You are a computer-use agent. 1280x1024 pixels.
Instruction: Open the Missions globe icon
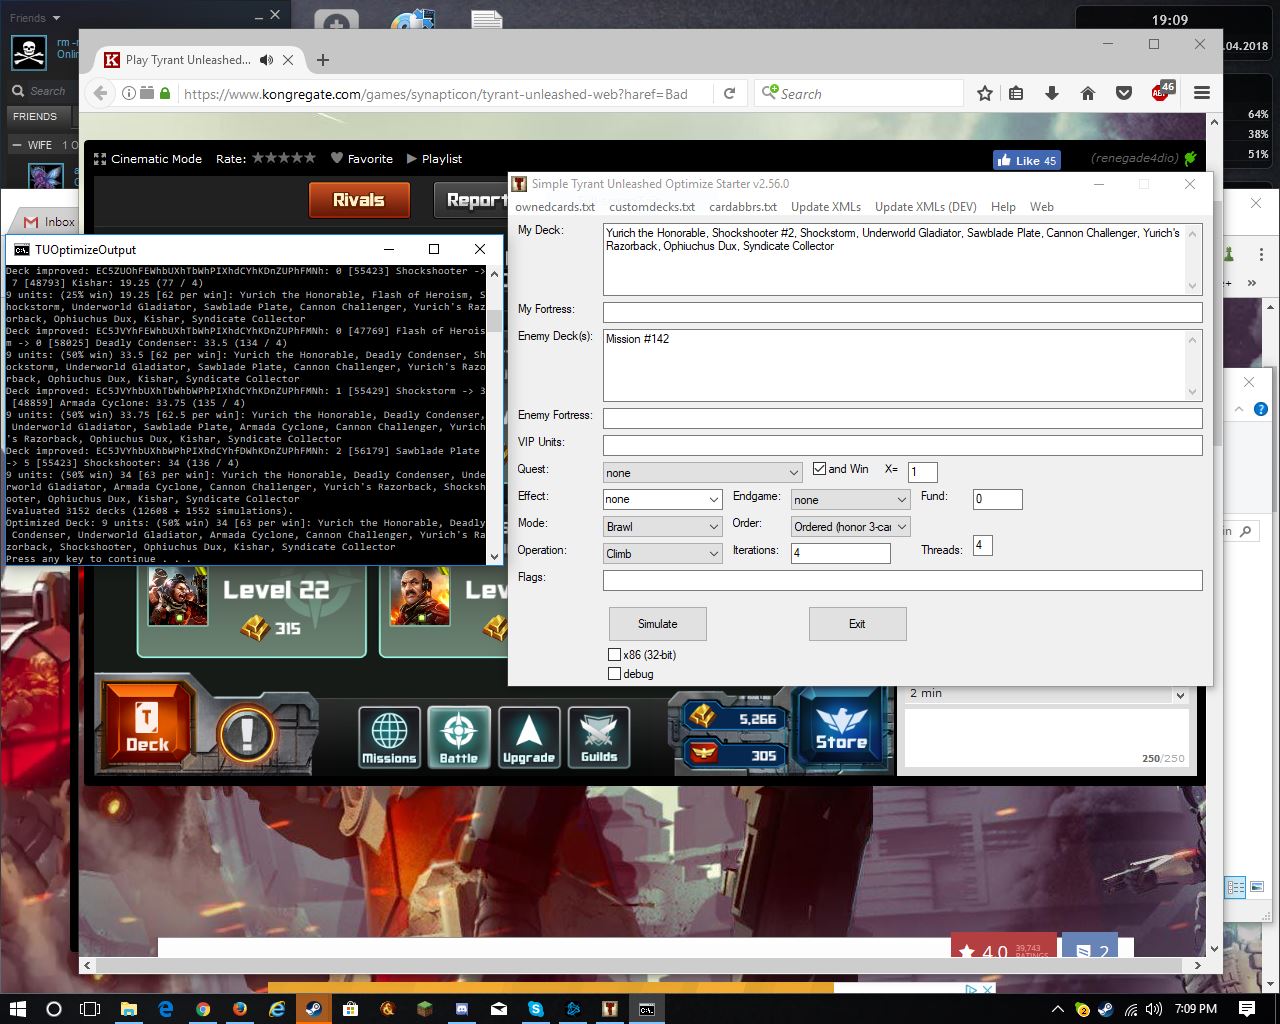[389, 737]
